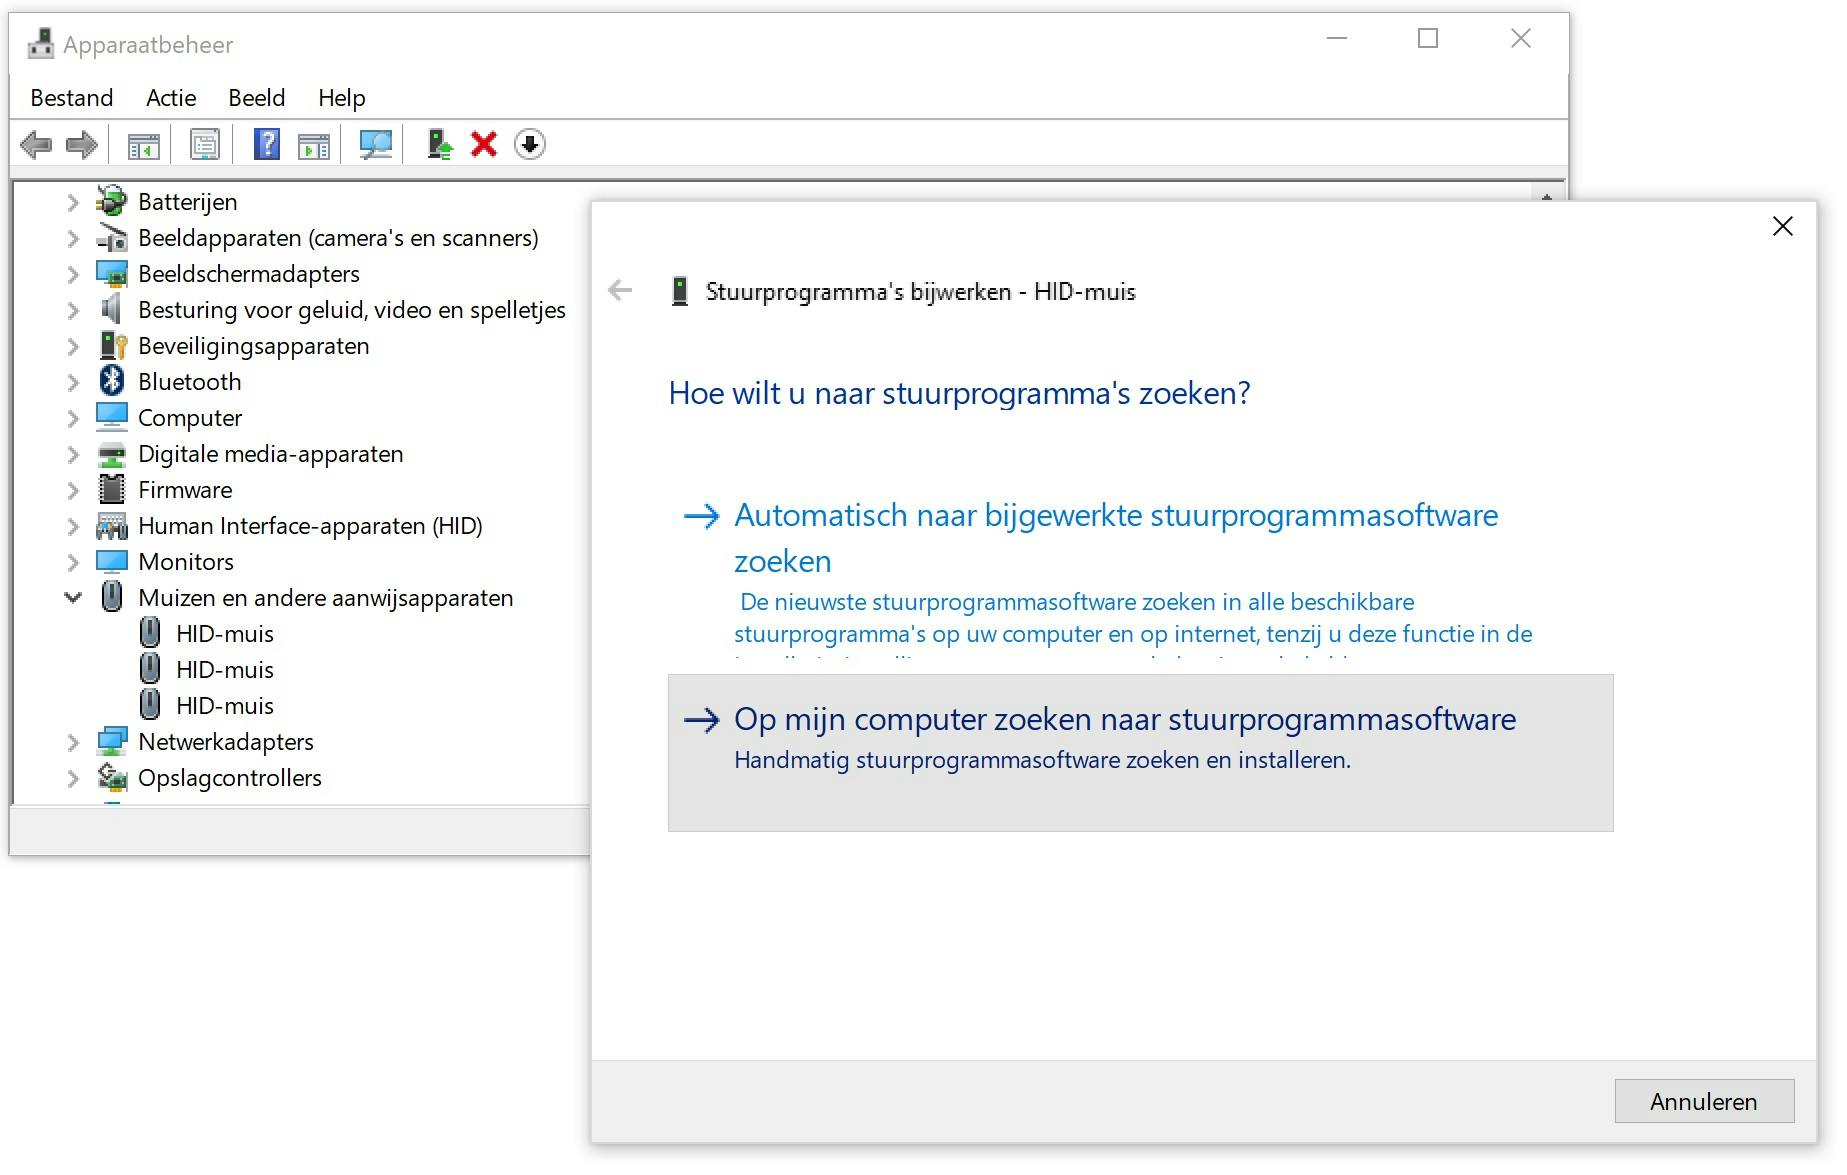Open the Bestand menu
The image size is (1847, 1175).
[x=72, y=98]
